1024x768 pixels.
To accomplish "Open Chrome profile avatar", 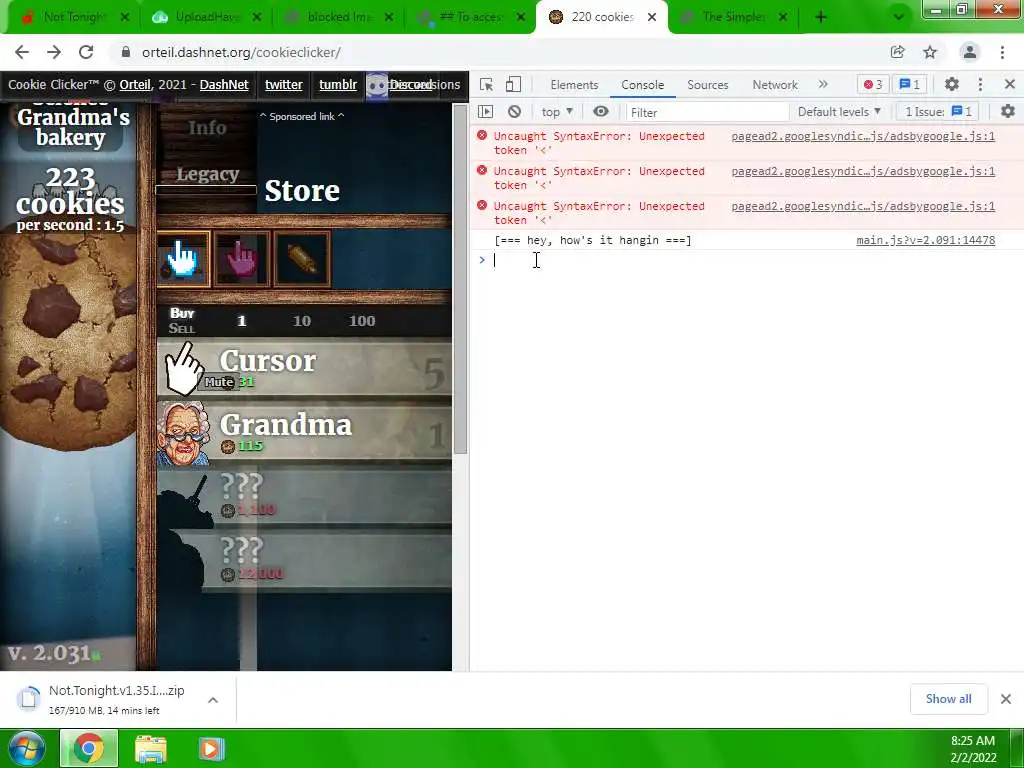I will coord(970,52).
